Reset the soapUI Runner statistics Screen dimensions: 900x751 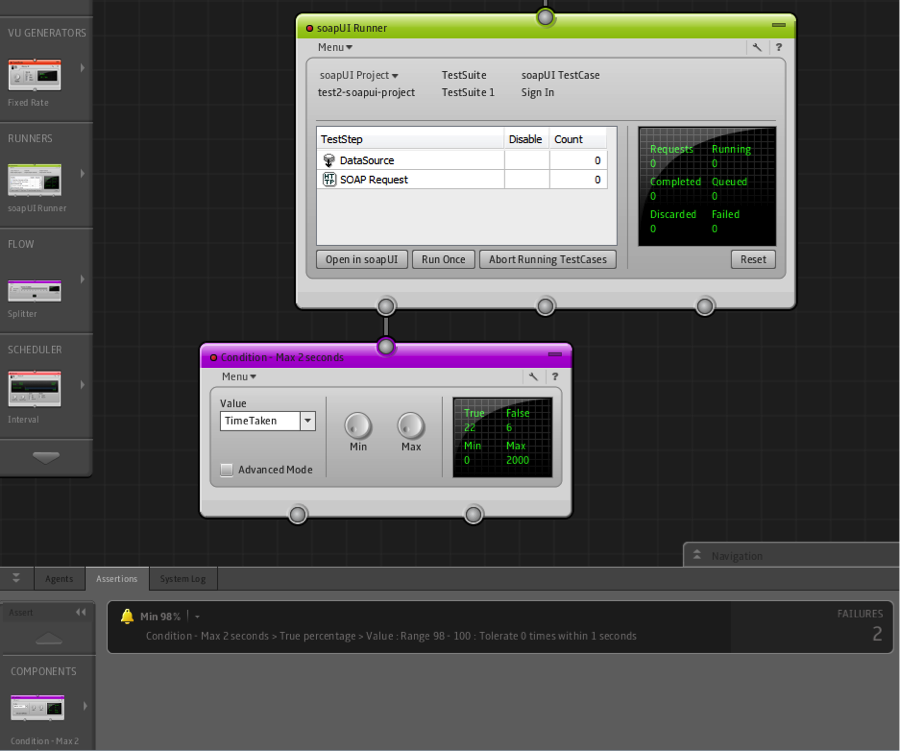(x=753, y=260)
